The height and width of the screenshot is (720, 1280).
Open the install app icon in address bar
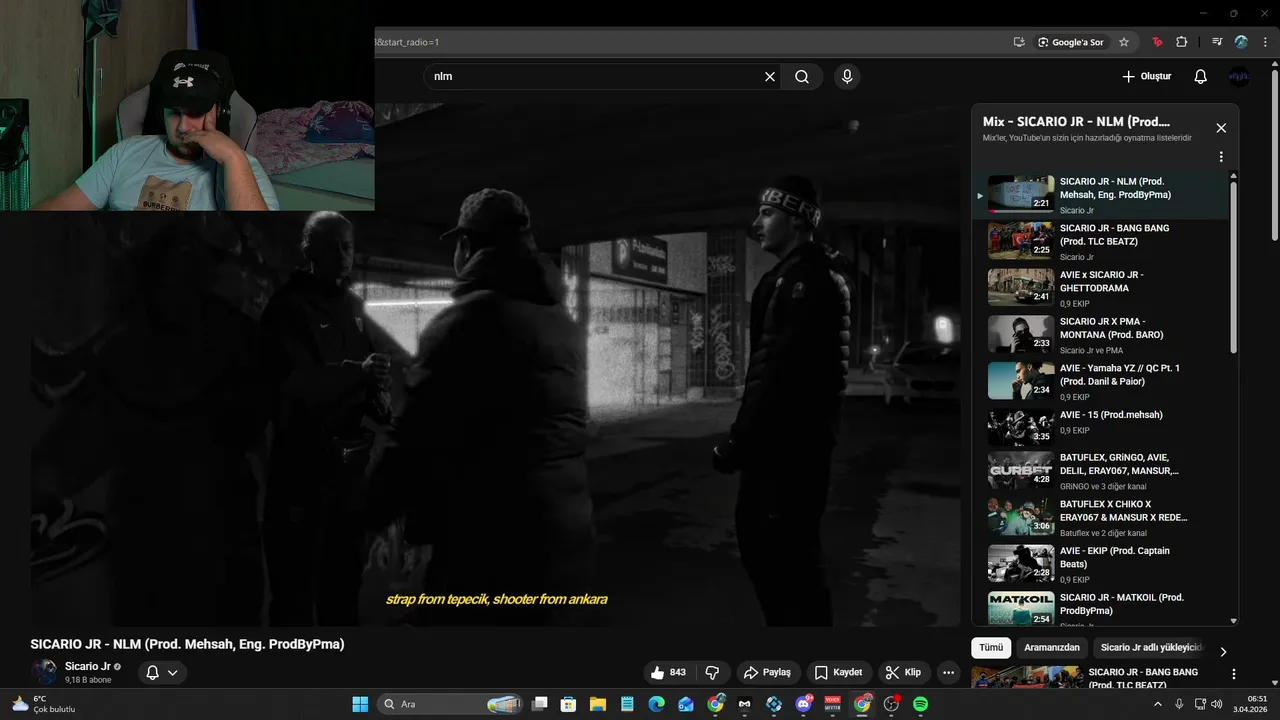tap(1019, 42)
